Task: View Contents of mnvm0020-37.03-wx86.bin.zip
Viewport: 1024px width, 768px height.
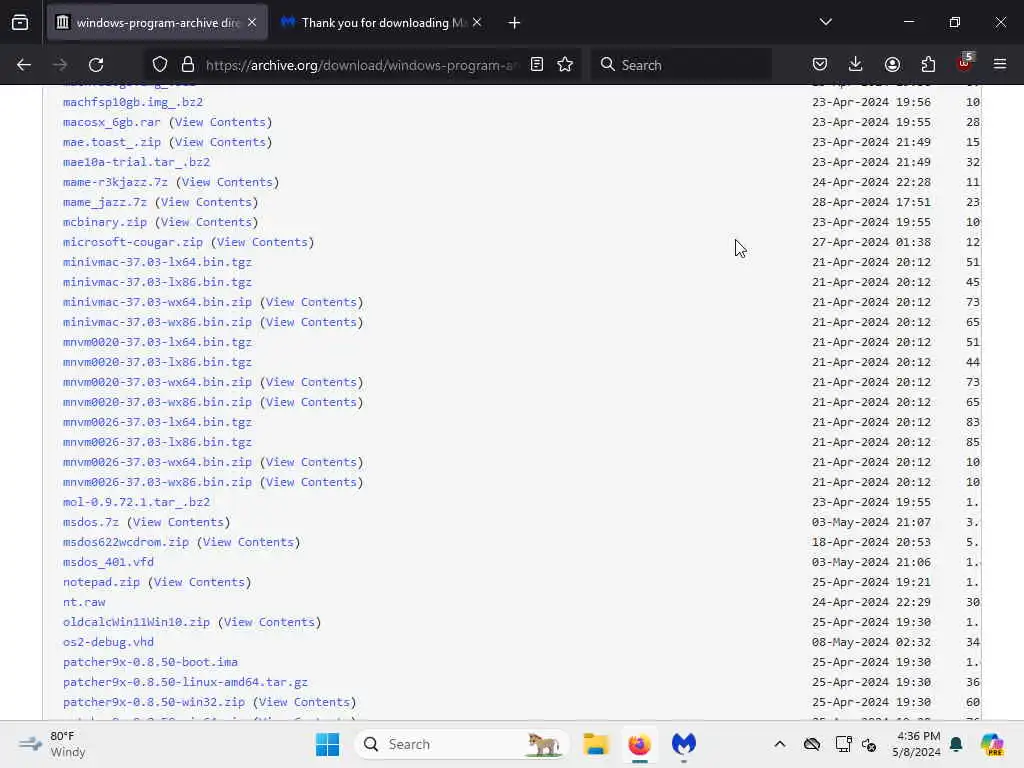Action: [x=312, y=402]
